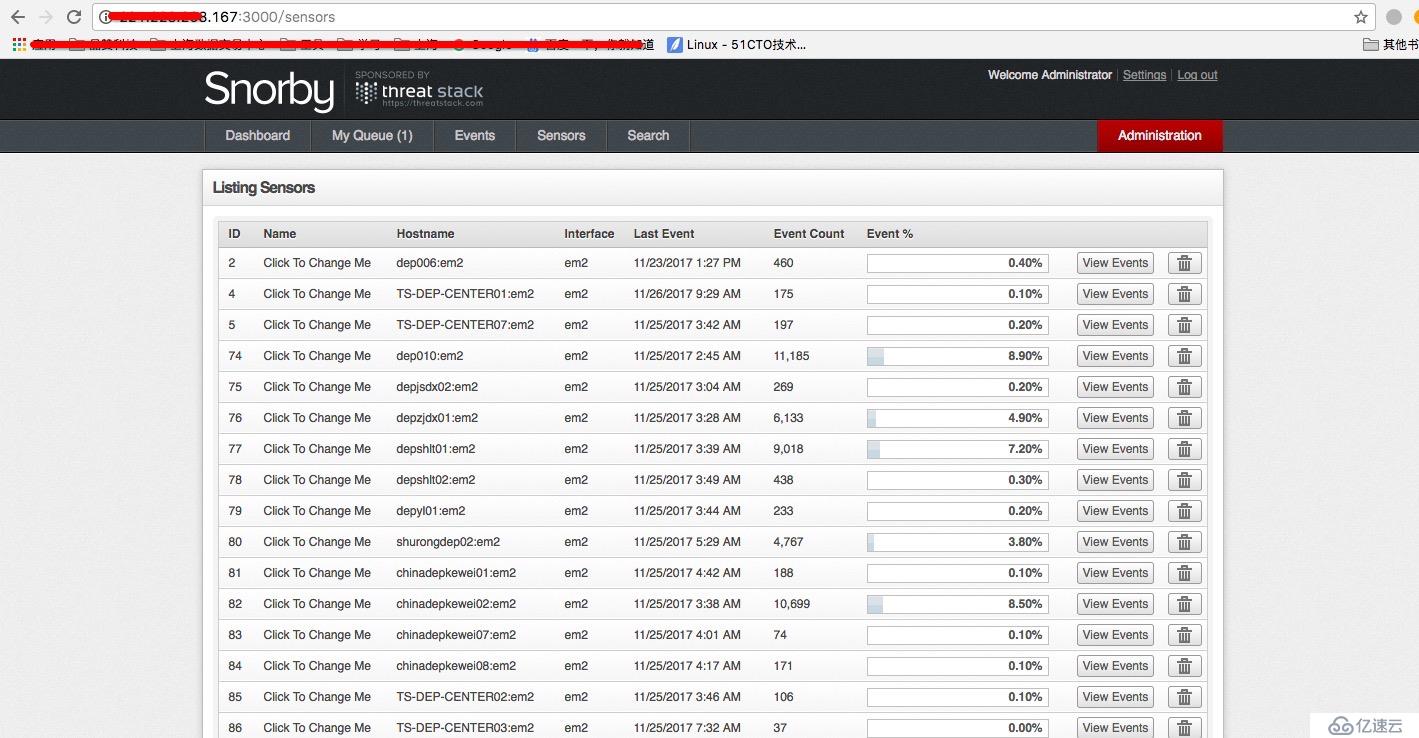Edit name of sensor ID 80
The width and height of the screenshot is (1419, 738).
[317, 542]
